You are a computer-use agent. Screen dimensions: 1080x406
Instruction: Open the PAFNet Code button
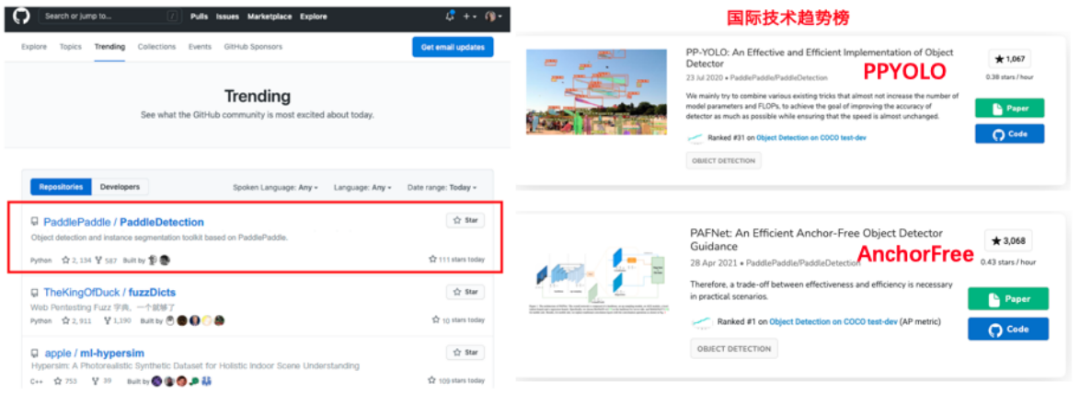pos(1008,329)
